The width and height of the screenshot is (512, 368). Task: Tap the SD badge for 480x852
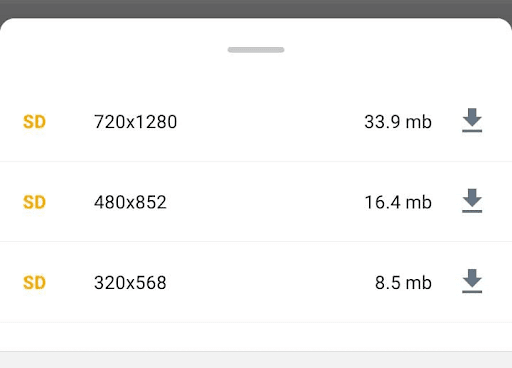click(x=34, y=202)
